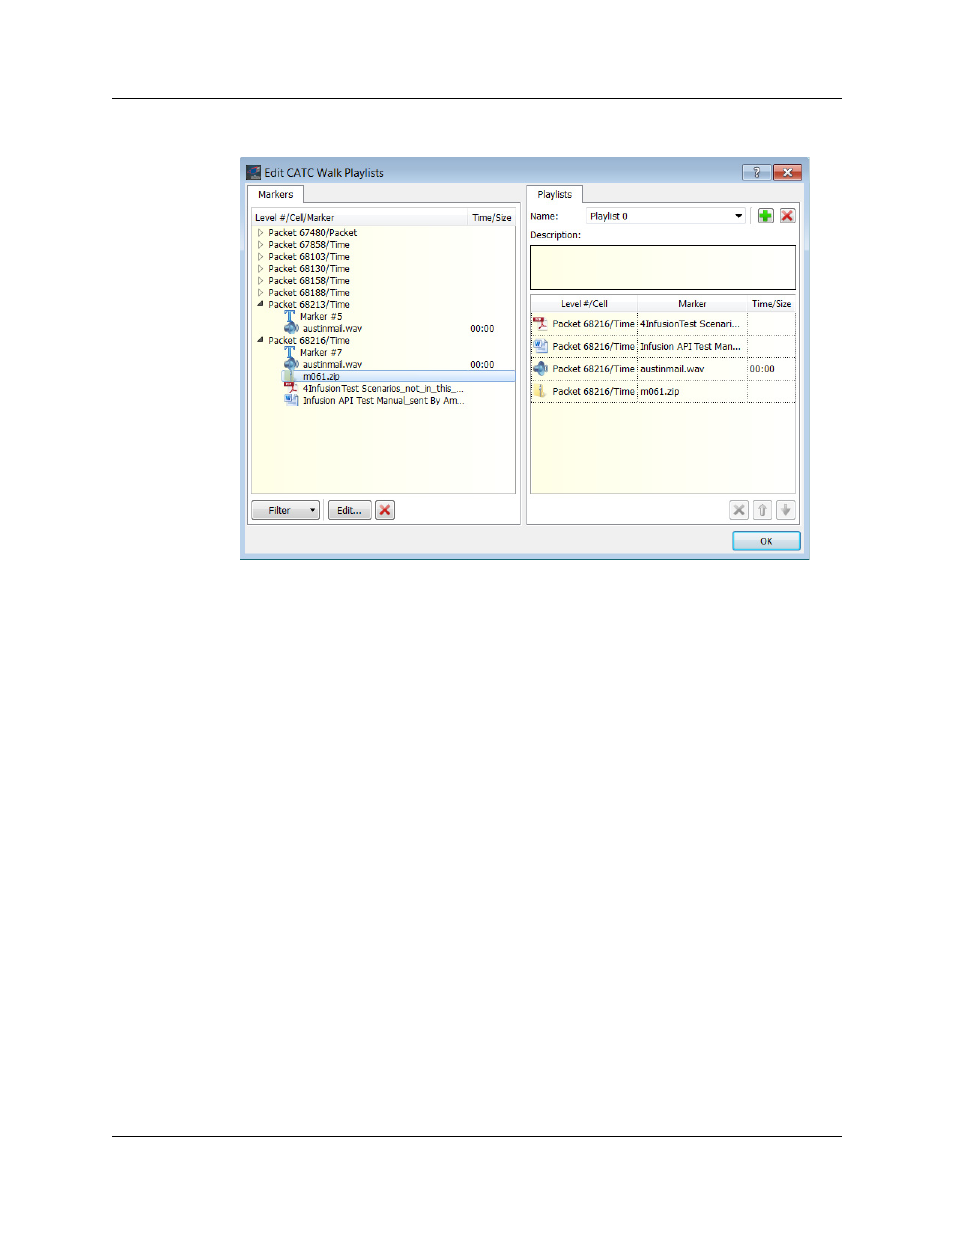The height and width of the screenshot is (1235, 954).
Task: Expand Packet 68103/Time tree node
Action: [261, 256]
